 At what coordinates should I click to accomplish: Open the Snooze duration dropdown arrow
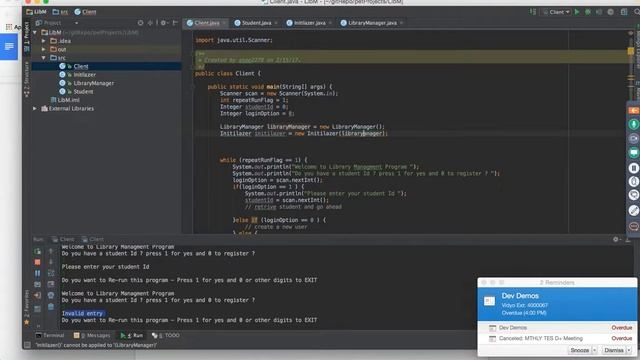point(594,350)
